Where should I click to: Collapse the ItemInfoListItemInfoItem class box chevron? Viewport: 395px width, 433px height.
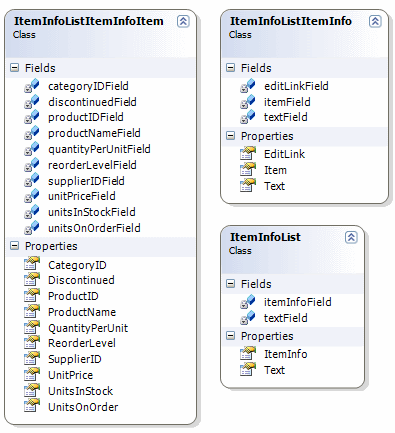pyautogui.click(x=183, y=21)
